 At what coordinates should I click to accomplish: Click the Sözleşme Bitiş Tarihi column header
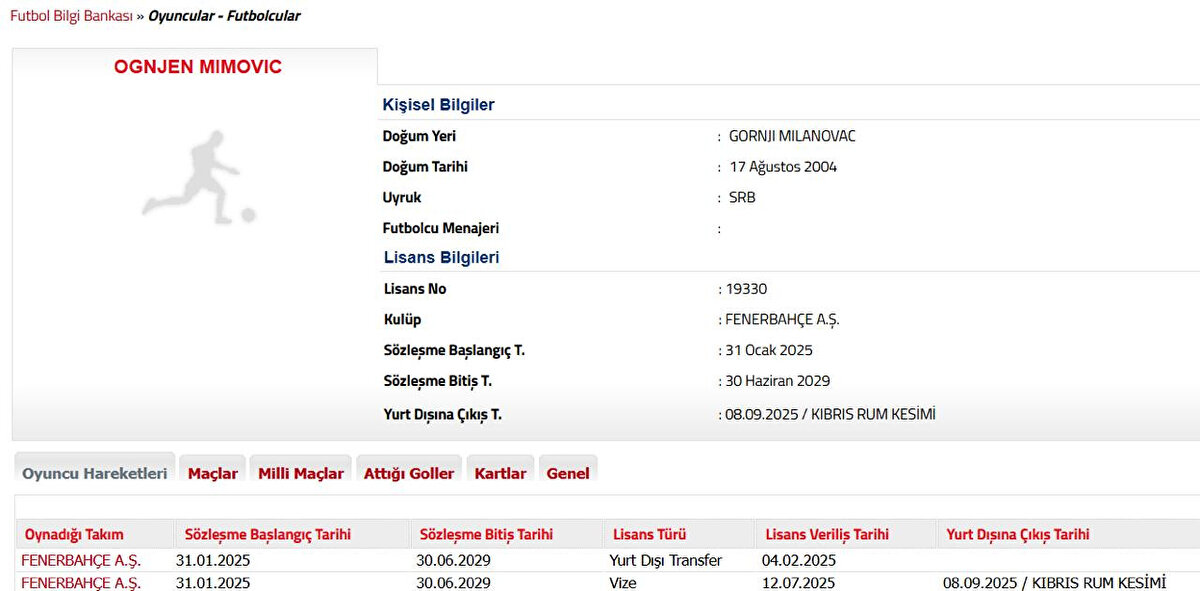[x=486, y=535]
